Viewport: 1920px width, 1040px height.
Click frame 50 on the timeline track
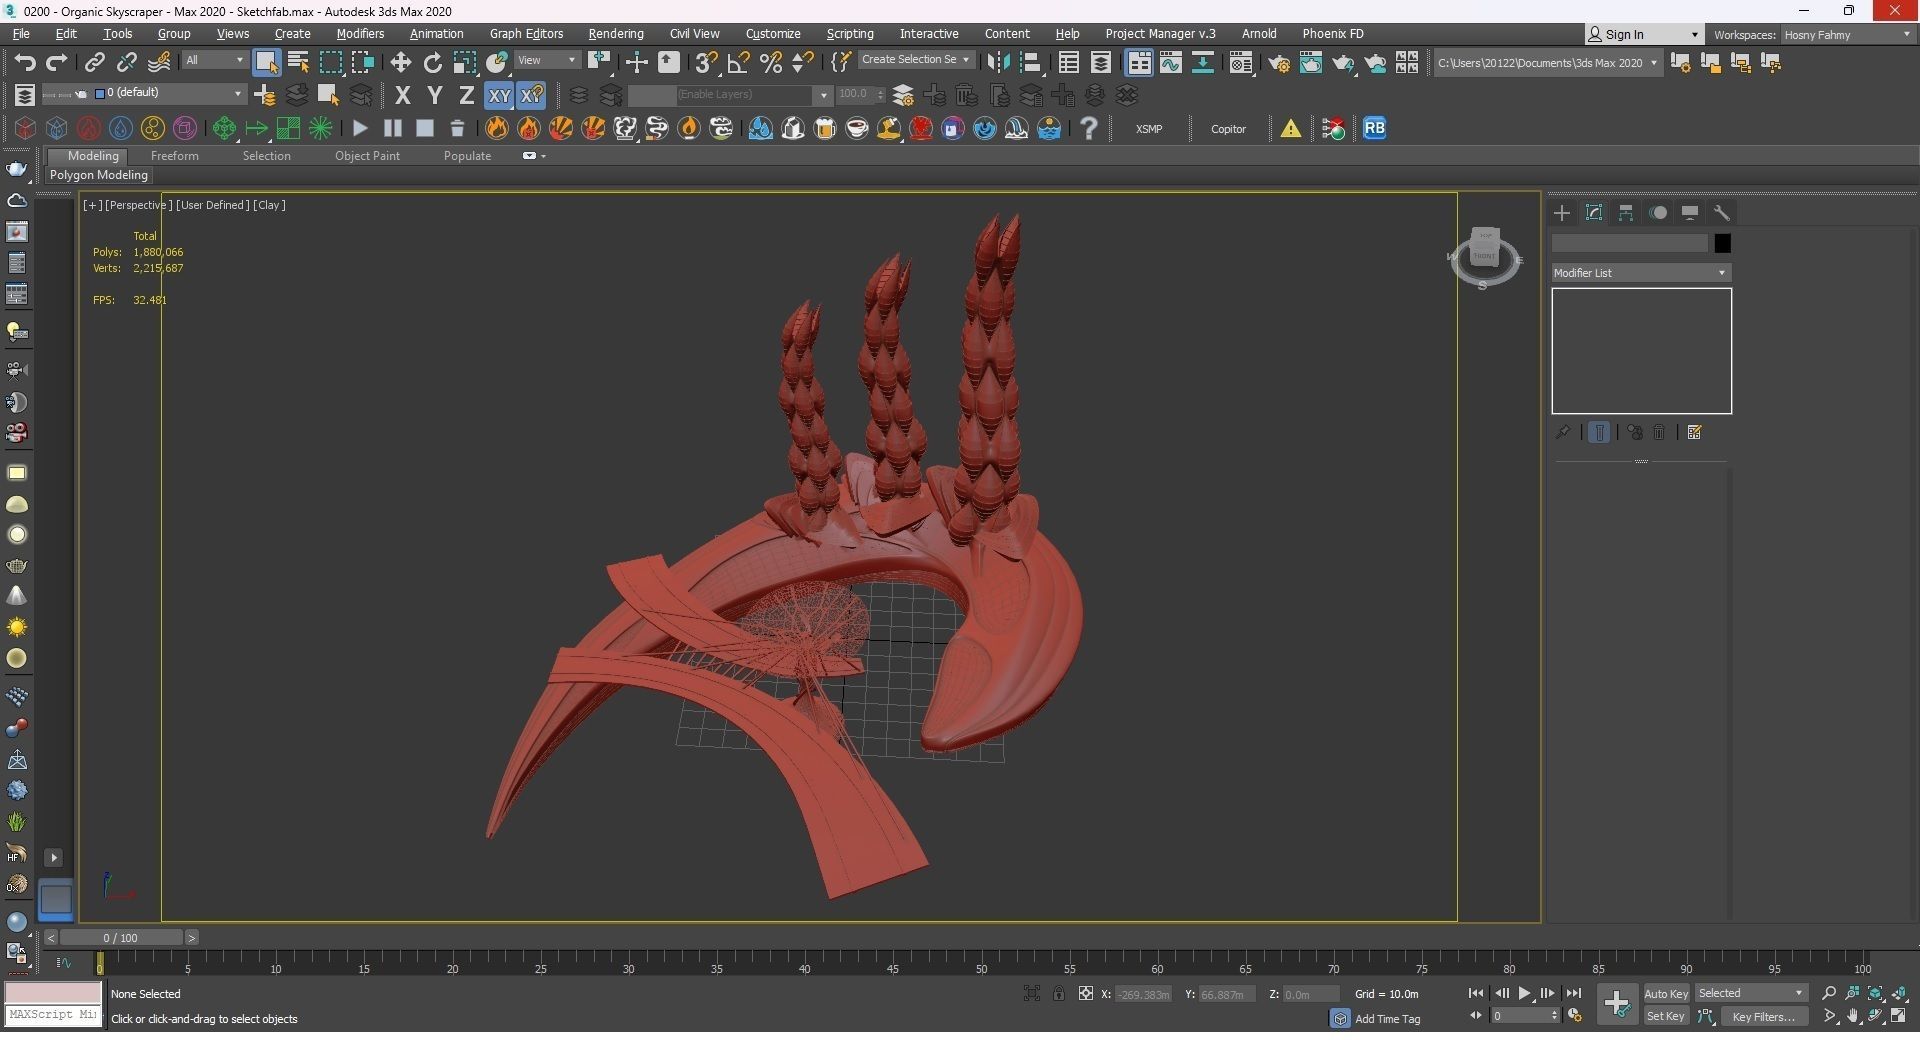pyautogui.click(x=981, y=964)
